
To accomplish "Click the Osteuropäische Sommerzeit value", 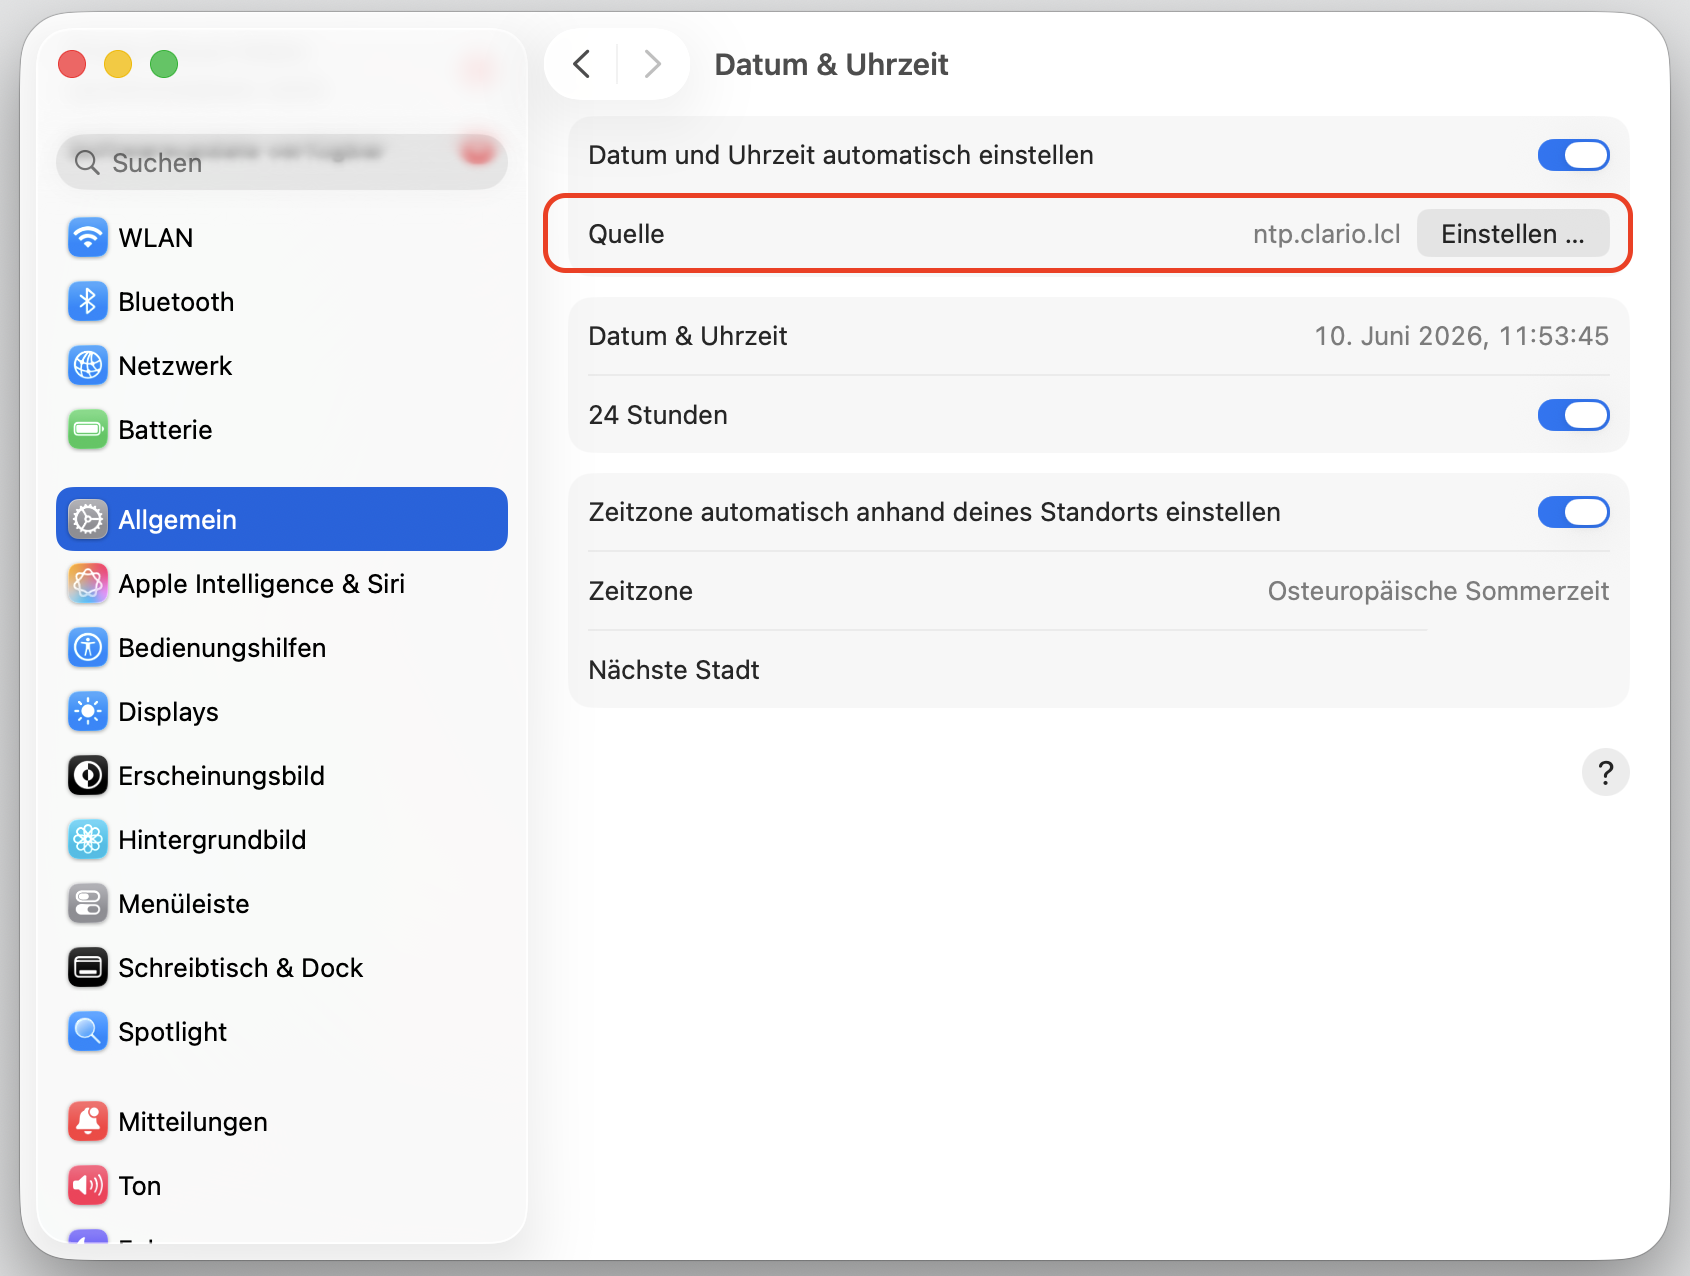I will coord(1438,591).
